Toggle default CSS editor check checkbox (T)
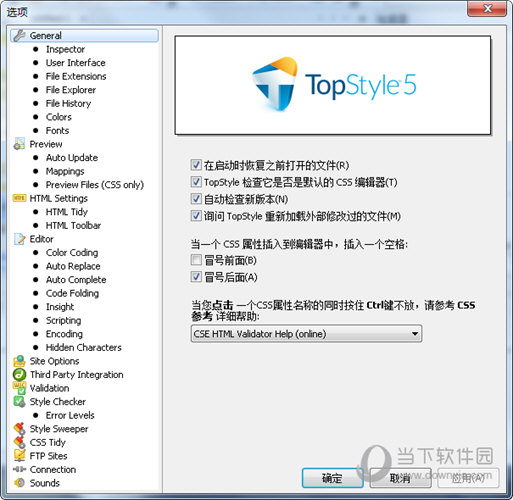 click(196, 182)
